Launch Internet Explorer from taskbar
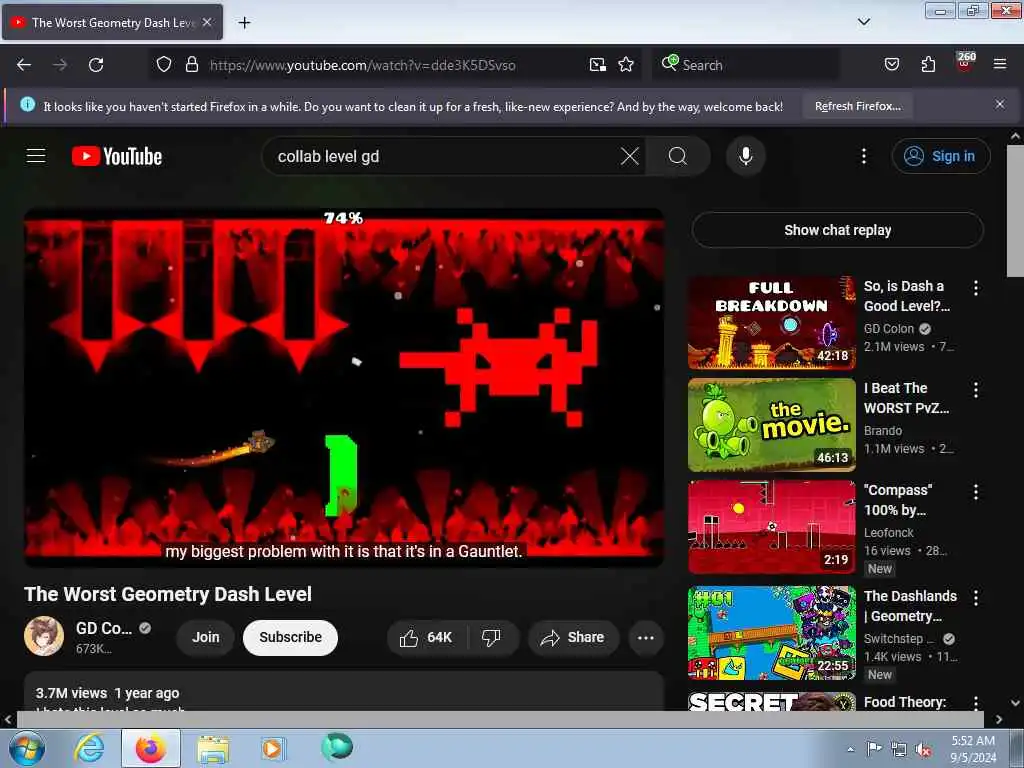This screenshot has height=768, width=1024. pyautogui.click(x=89, y=748)
